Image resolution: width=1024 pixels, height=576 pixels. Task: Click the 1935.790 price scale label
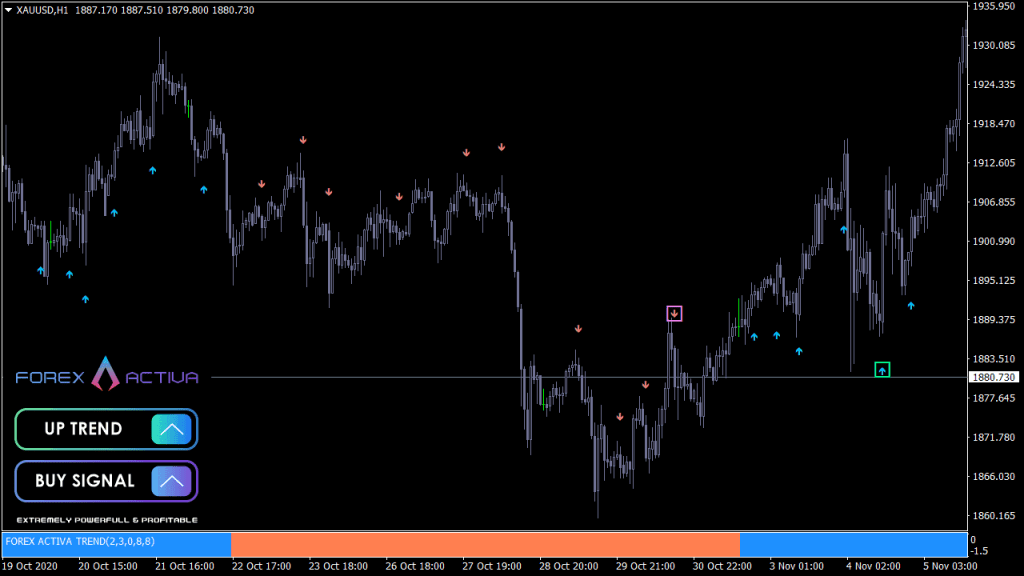coord(994,6)
